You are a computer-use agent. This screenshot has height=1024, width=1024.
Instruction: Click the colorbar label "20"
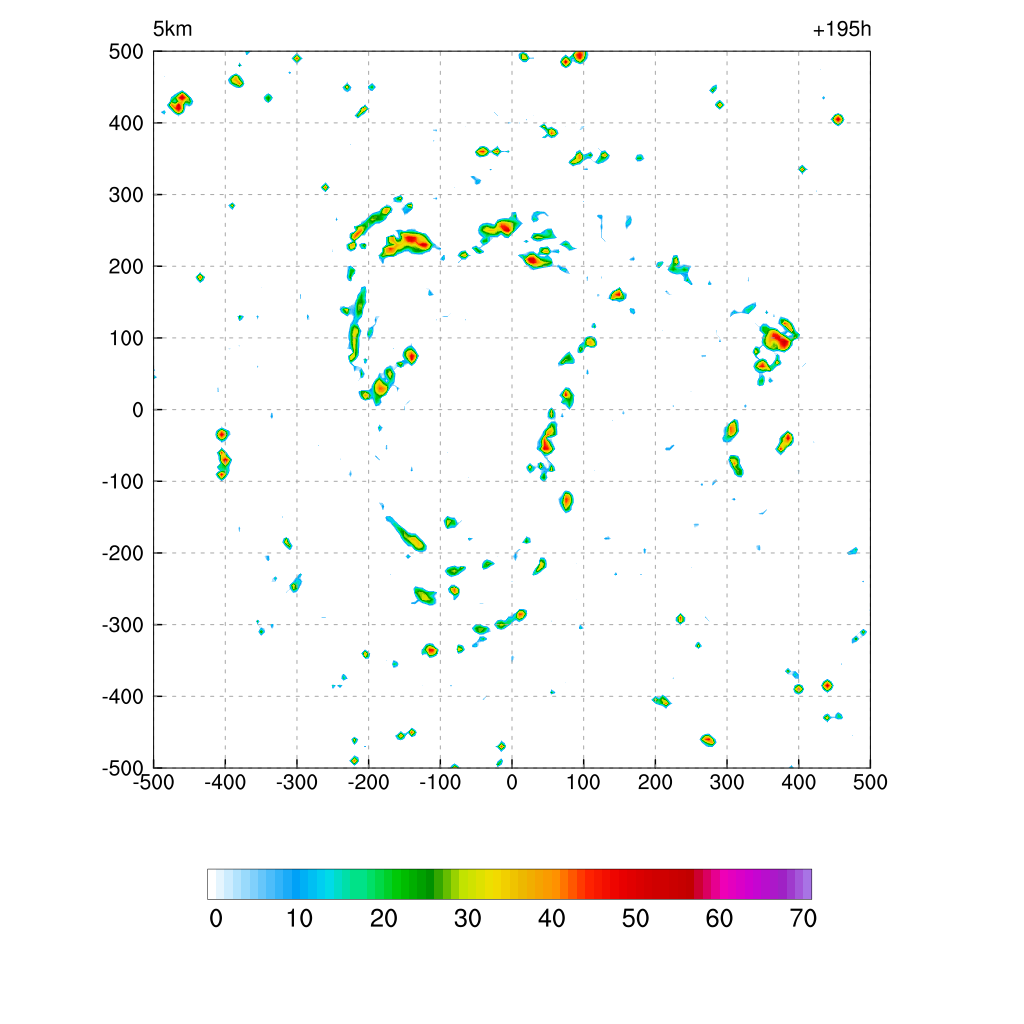coord(383,919)
